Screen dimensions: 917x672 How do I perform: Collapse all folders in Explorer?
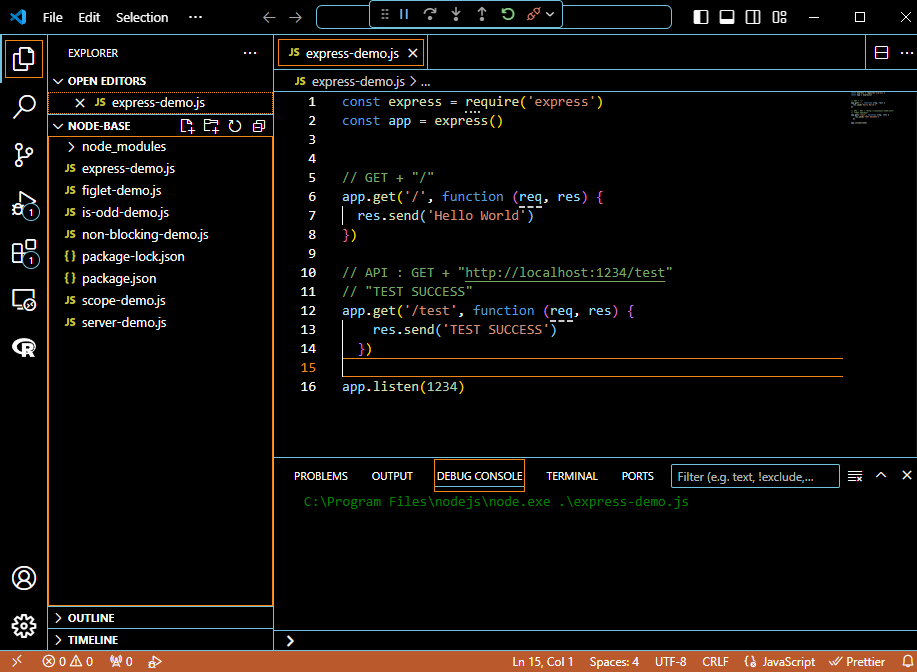point(259,126)
